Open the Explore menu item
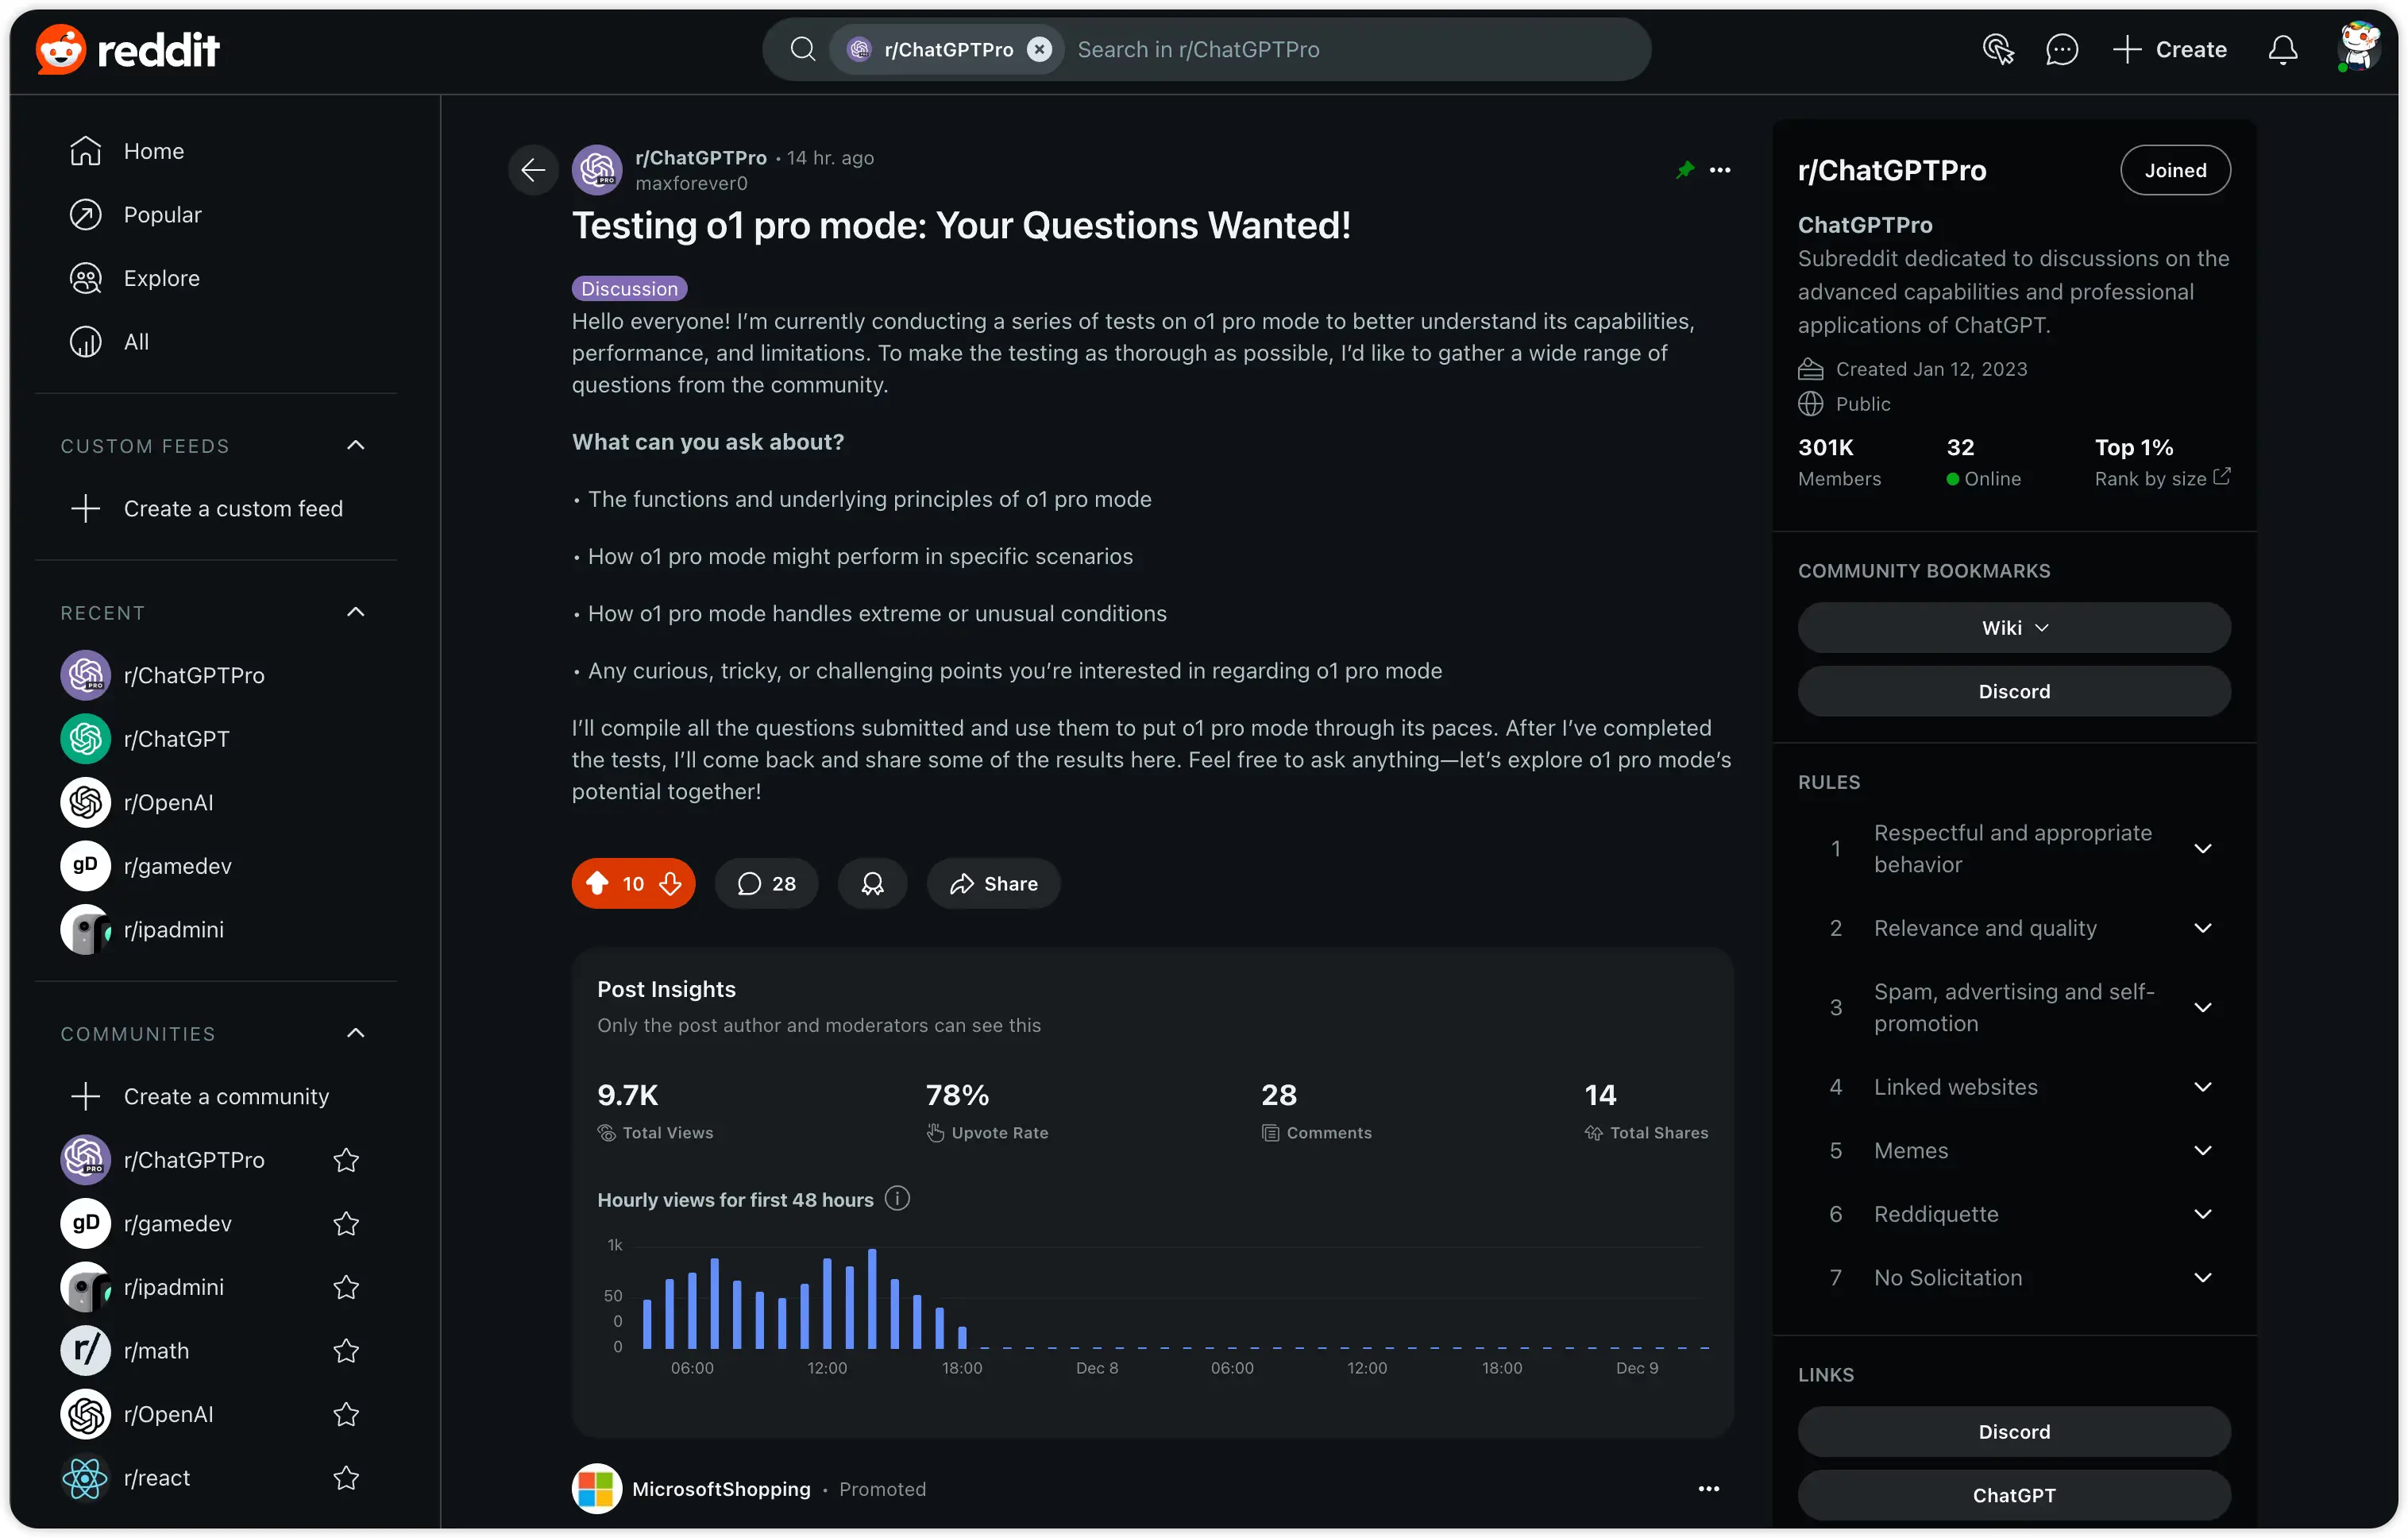Image resolution: width=2408 pixels, height=1538 pixels. [161, 278]
